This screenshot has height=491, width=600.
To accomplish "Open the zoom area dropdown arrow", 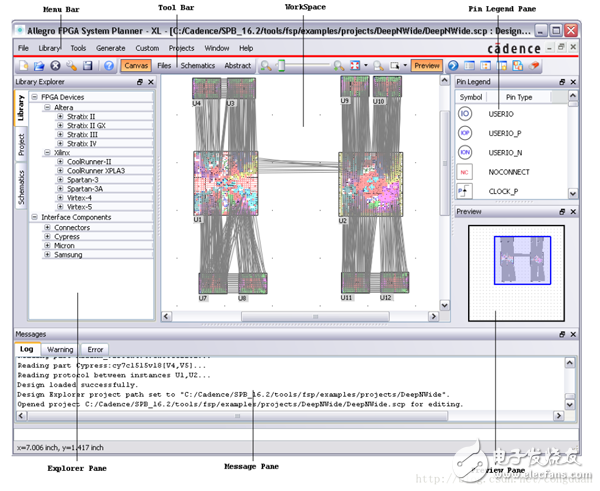I will 405,65.
